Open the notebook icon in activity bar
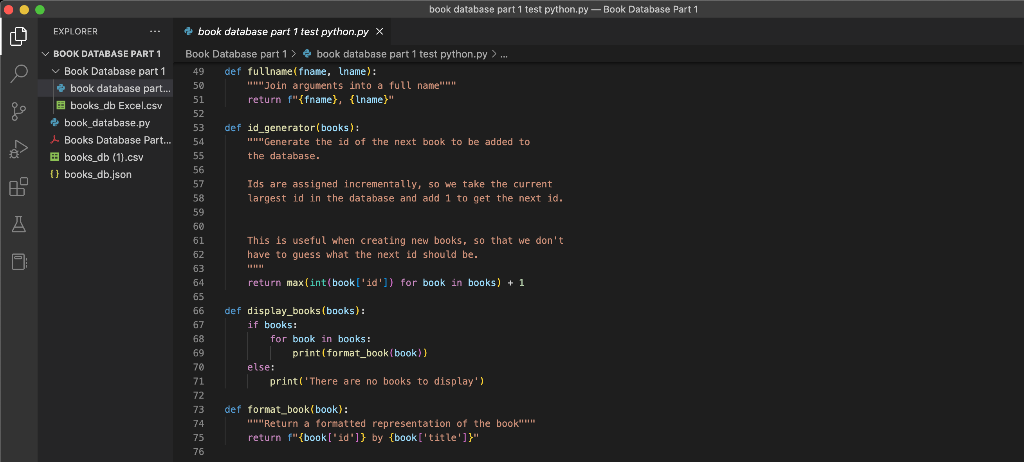The image size is (1024, 462). 18,262
